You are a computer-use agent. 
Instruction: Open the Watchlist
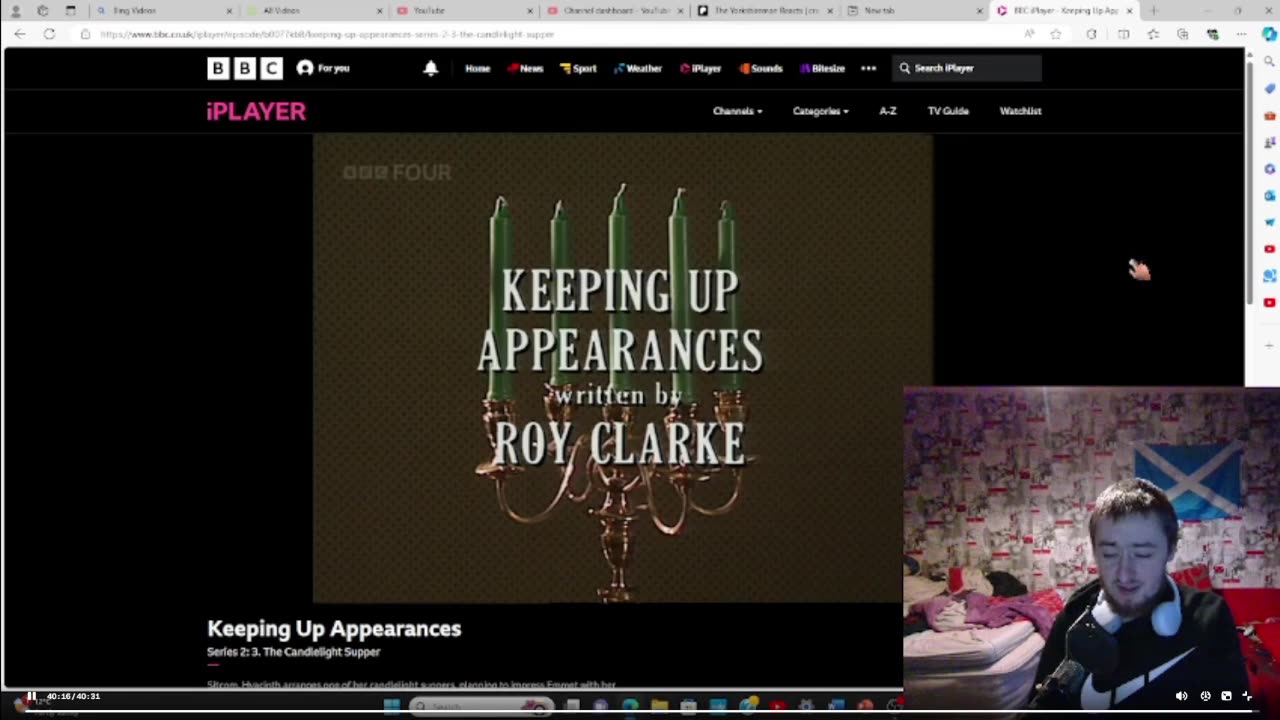1020,111
